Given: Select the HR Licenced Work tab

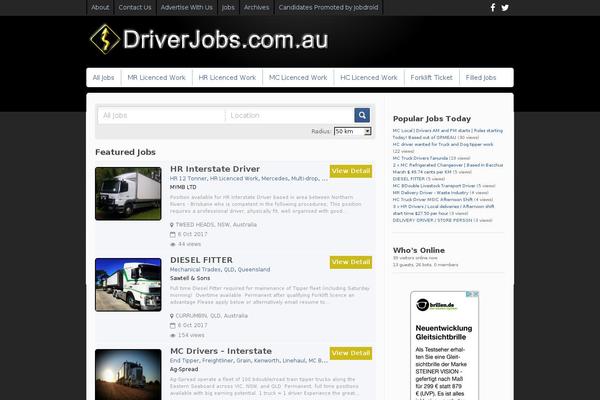Looking at the screenshot, I should 227,77.
